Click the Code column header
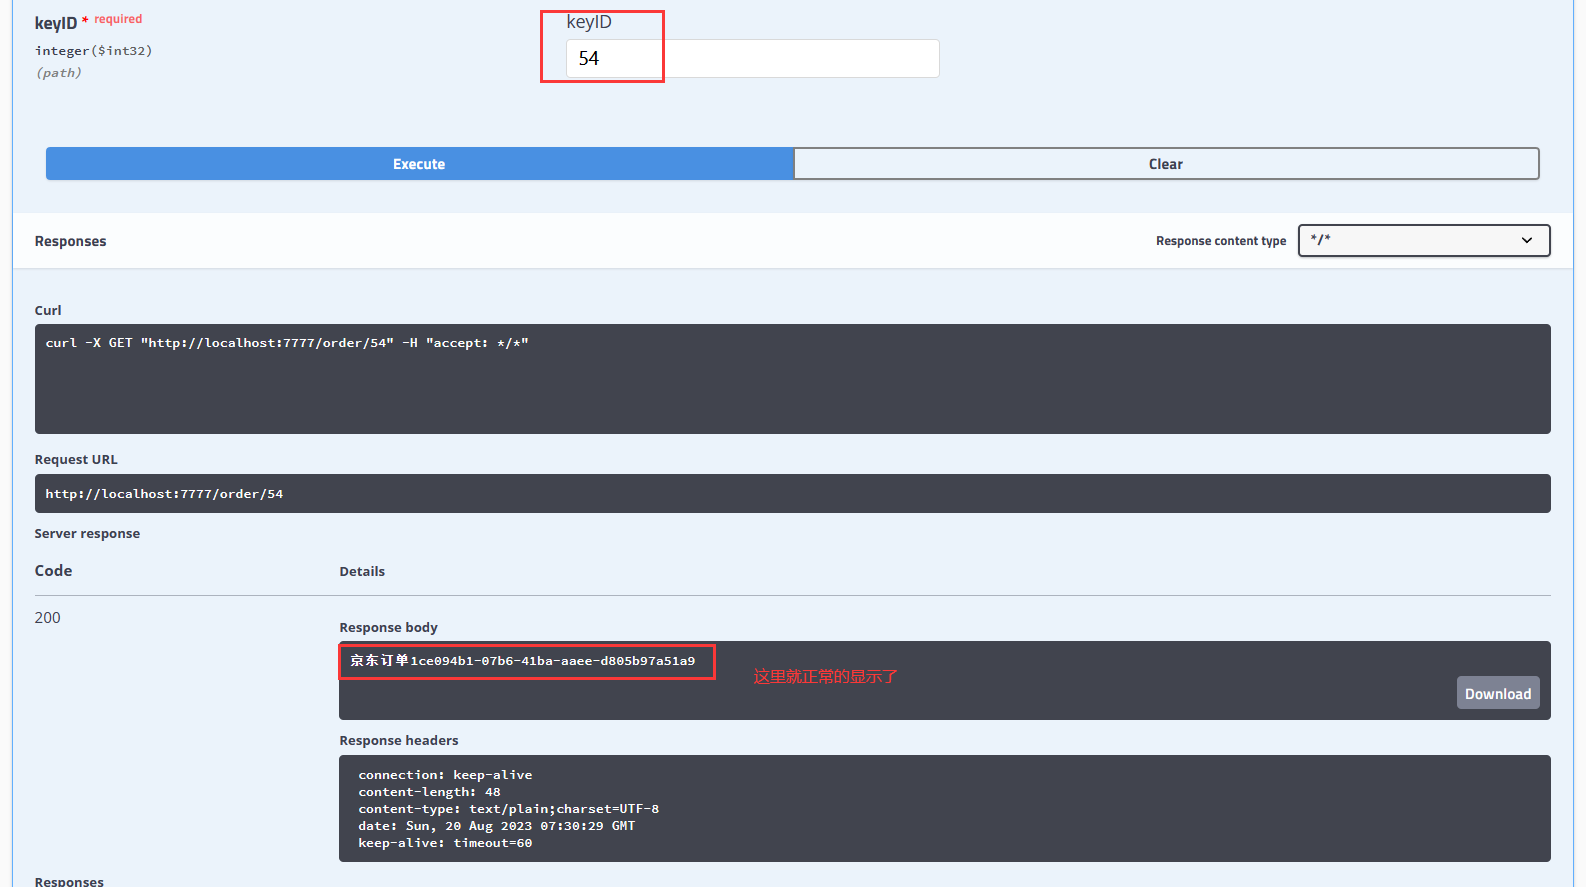Screen dimensions: 1586x887 (53, 570)
